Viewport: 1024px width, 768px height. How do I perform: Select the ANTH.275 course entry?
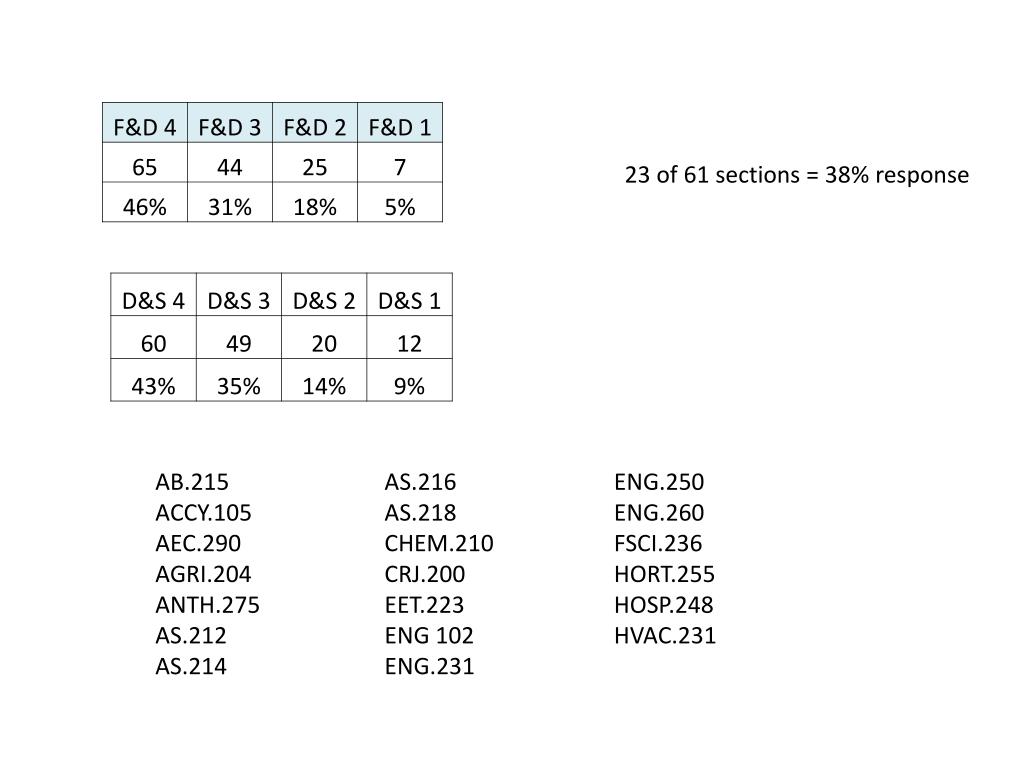[208, 605]
